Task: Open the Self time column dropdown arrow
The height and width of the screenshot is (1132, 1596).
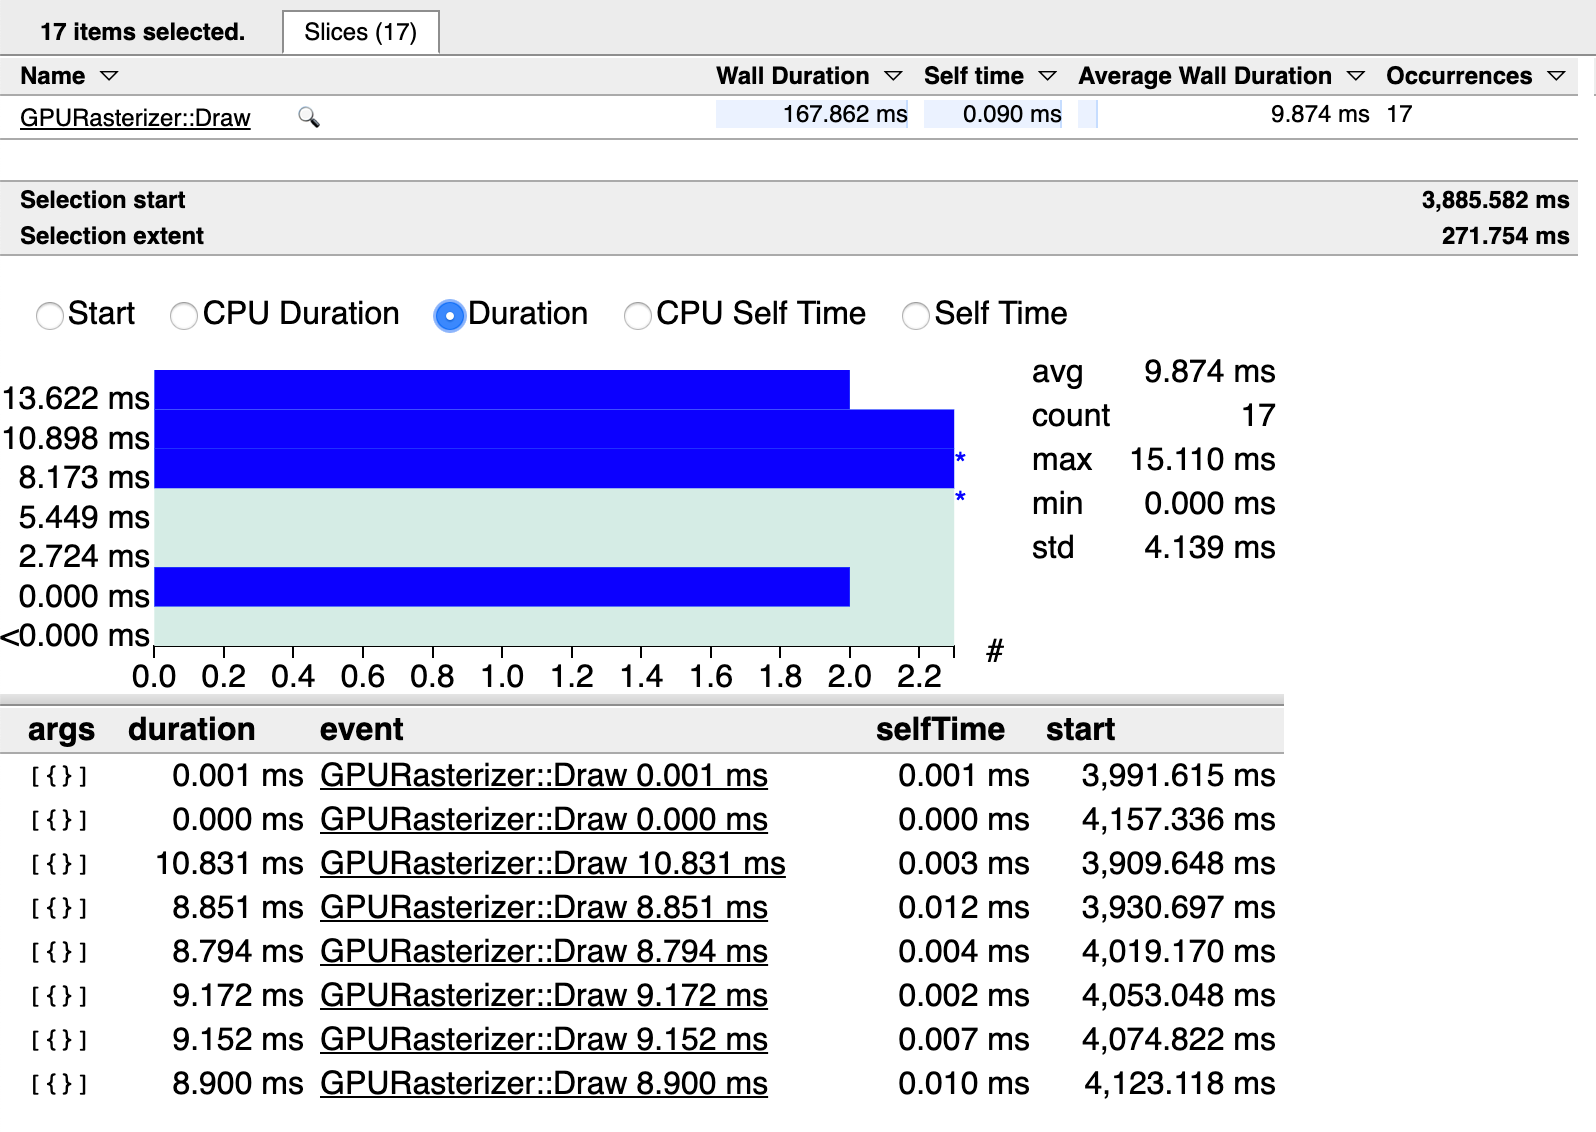Action: 1048,76
